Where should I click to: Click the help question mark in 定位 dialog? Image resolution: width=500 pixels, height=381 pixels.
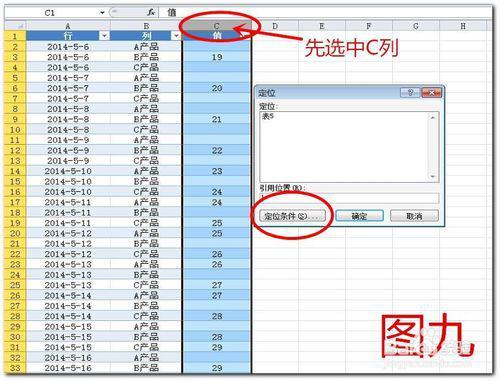pos(410,92)
